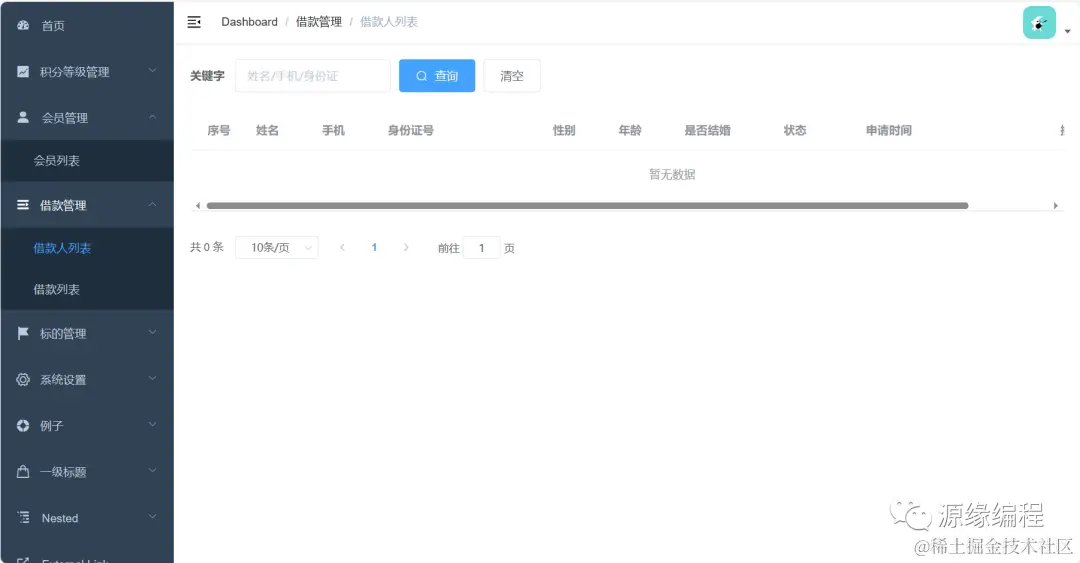Screen dimensions: 1080x563
Task: Click the 手机 column header
Action: tap(333, 130)
